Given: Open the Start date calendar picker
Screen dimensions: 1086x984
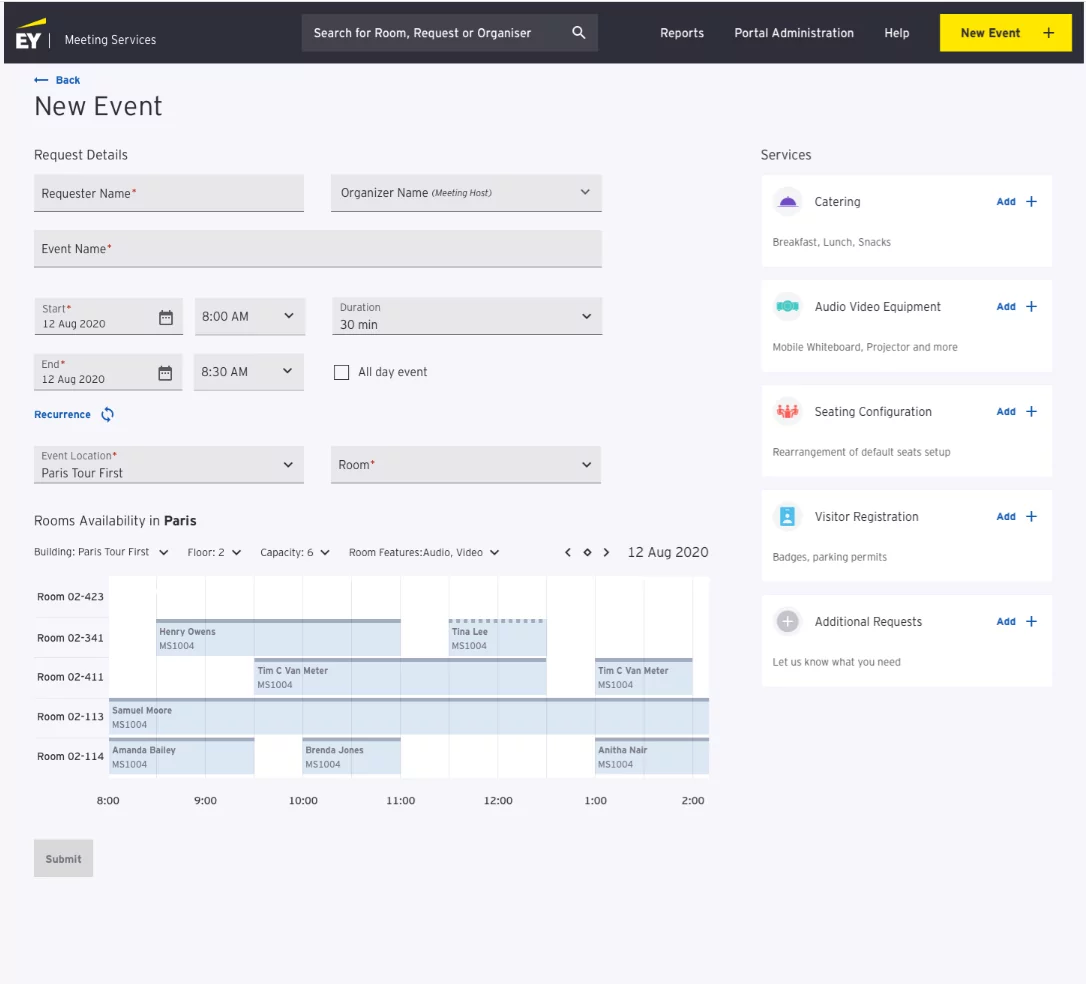Looking at the screenshot, I should pyautogui.click(x=166, y=318).
